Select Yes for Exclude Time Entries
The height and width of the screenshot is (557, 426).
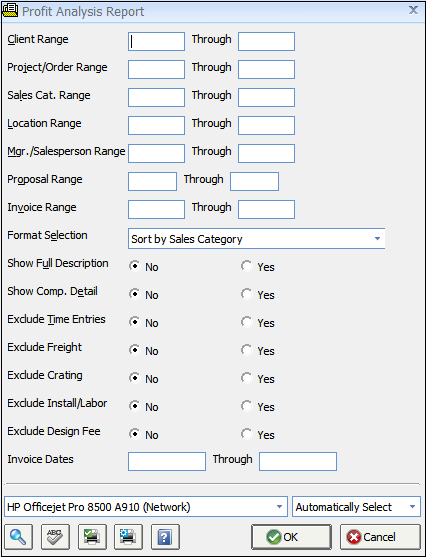coord(247,322)
